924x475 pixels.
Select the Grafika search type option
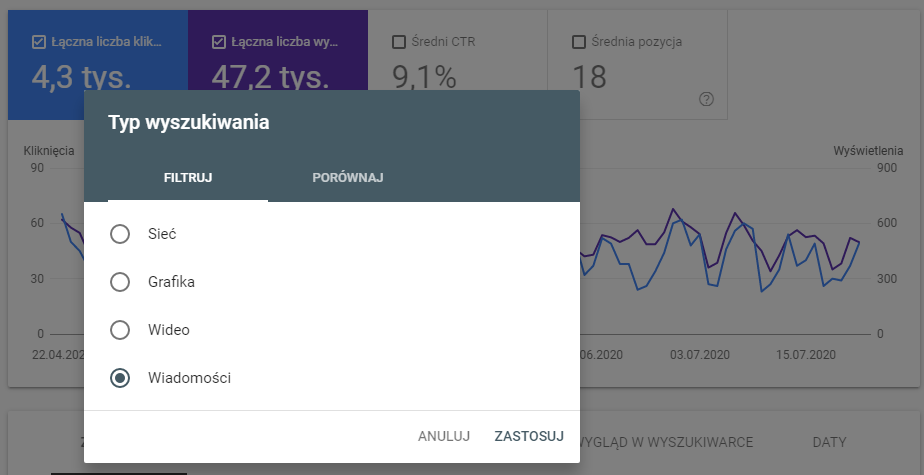click(x=120, y=282)
